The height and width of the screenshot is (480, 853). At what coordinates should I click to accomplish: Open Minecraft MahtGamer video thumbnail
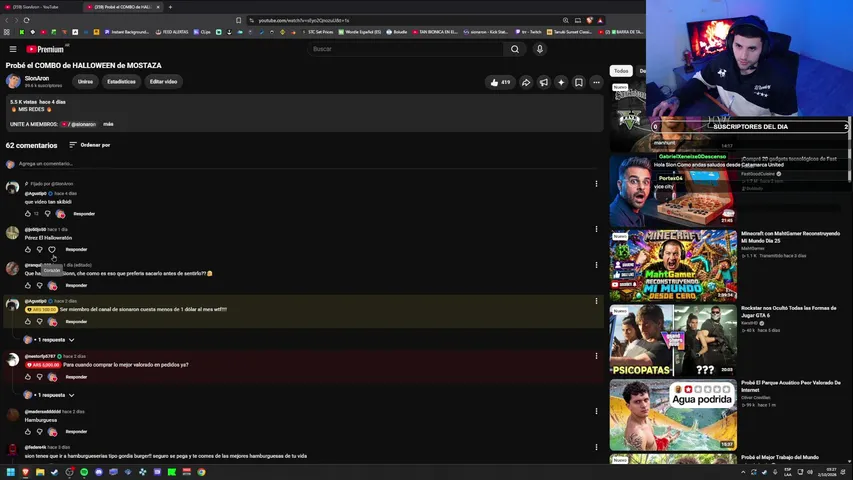pos(673,266)
